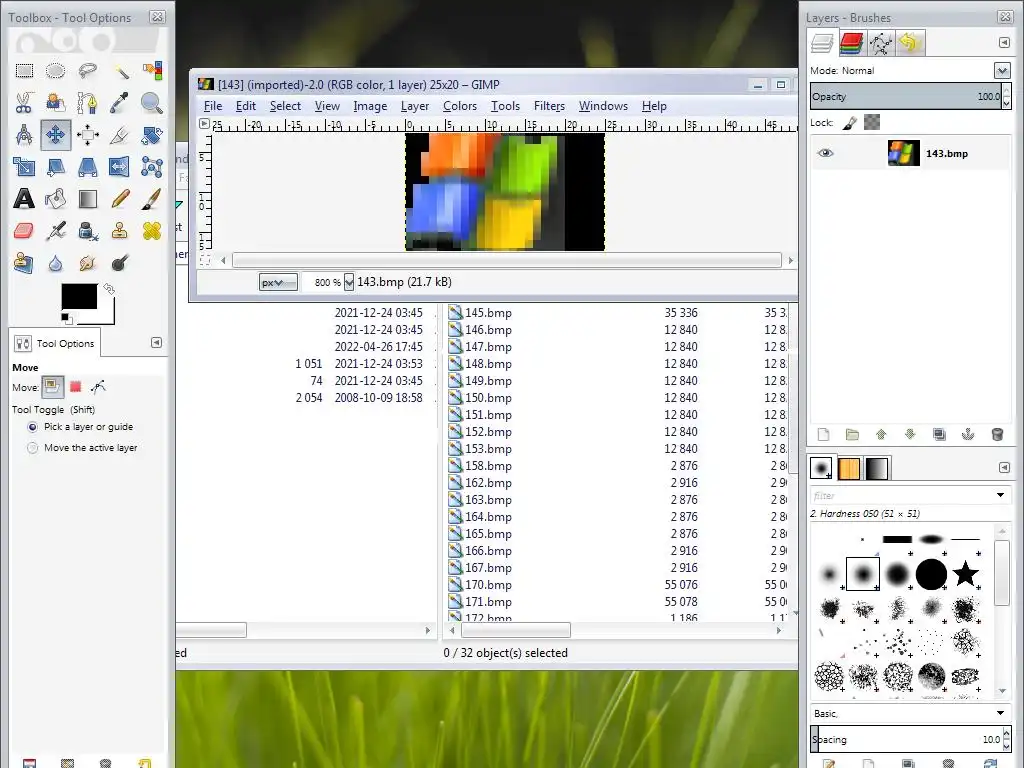Screen dimensions: 1024x768
Task: Open the Tool Options tab menu arrow
Action: [156, 343]
